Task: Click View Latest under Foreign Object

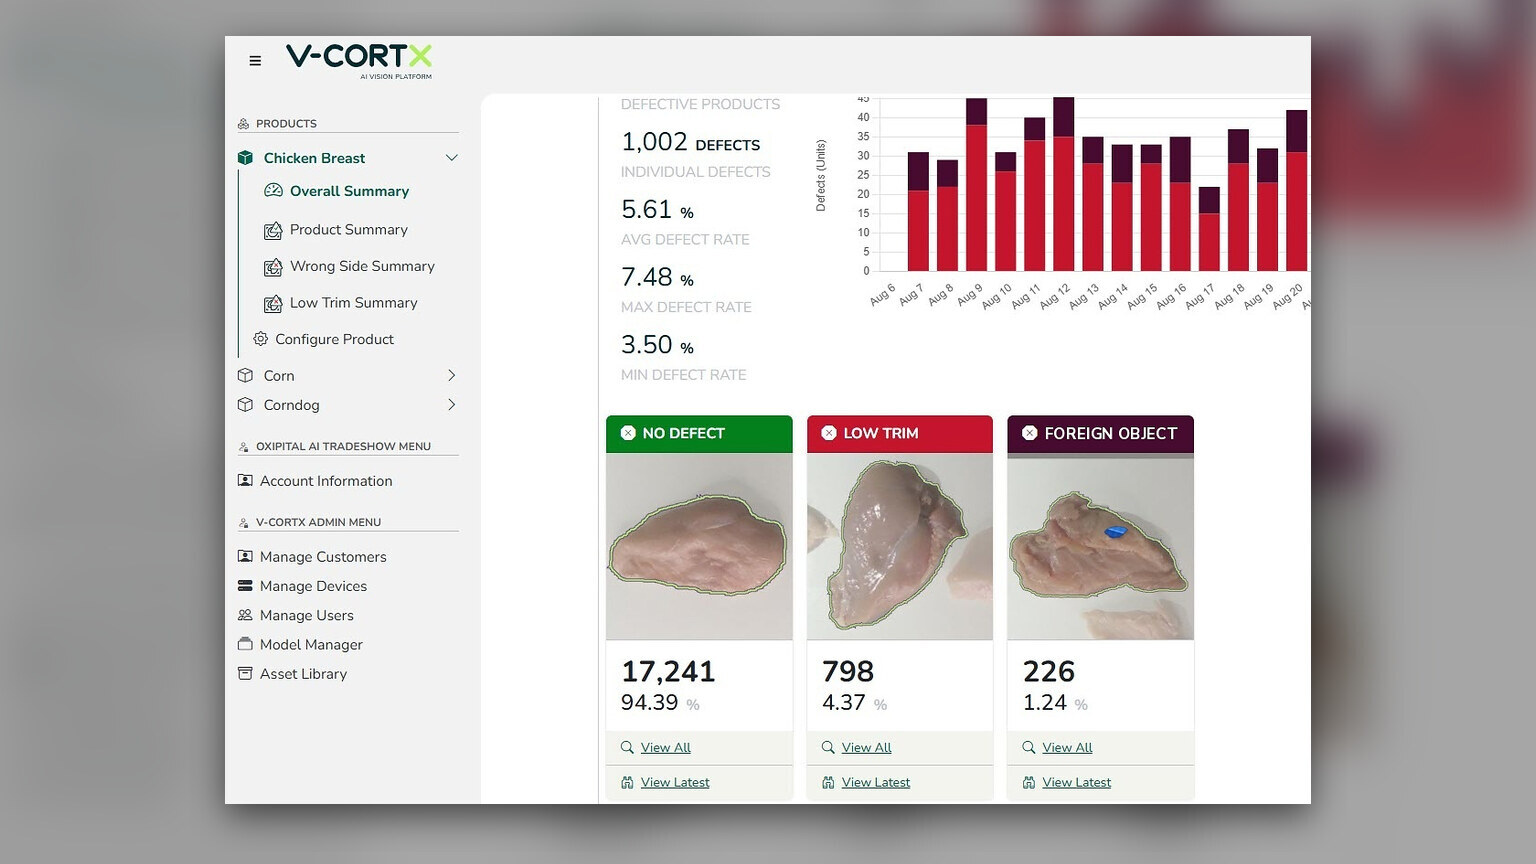Action: click(1077, 783)
